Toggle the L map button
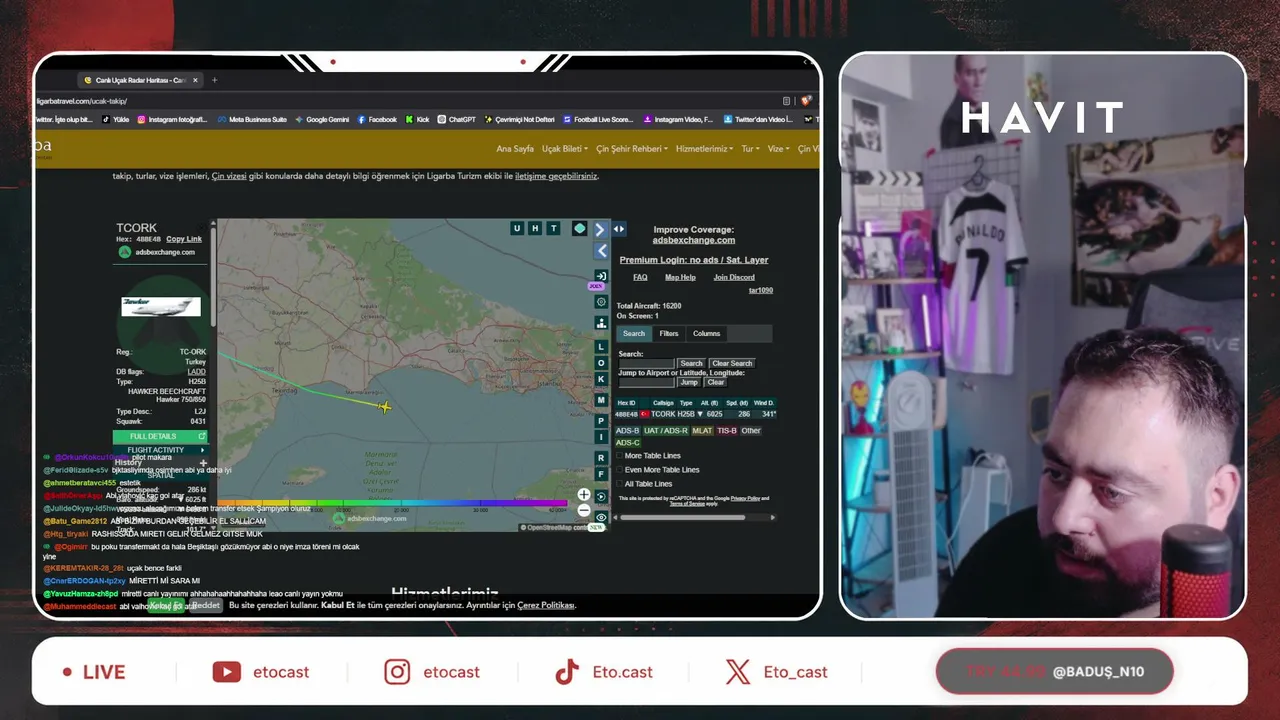The image size is (1280, 720). click(x=601, y=347)
